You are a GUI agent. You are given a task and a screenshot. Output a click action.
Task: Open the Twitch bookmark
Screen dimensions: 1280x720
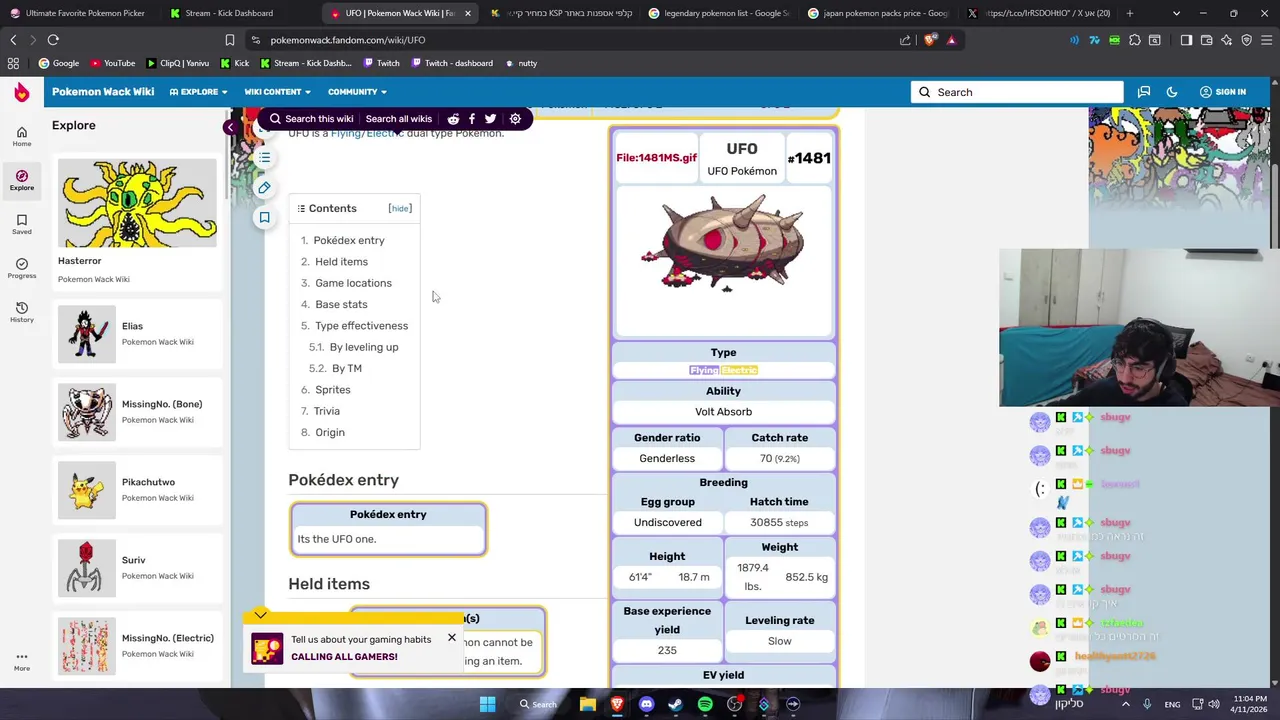click(381, 63)
